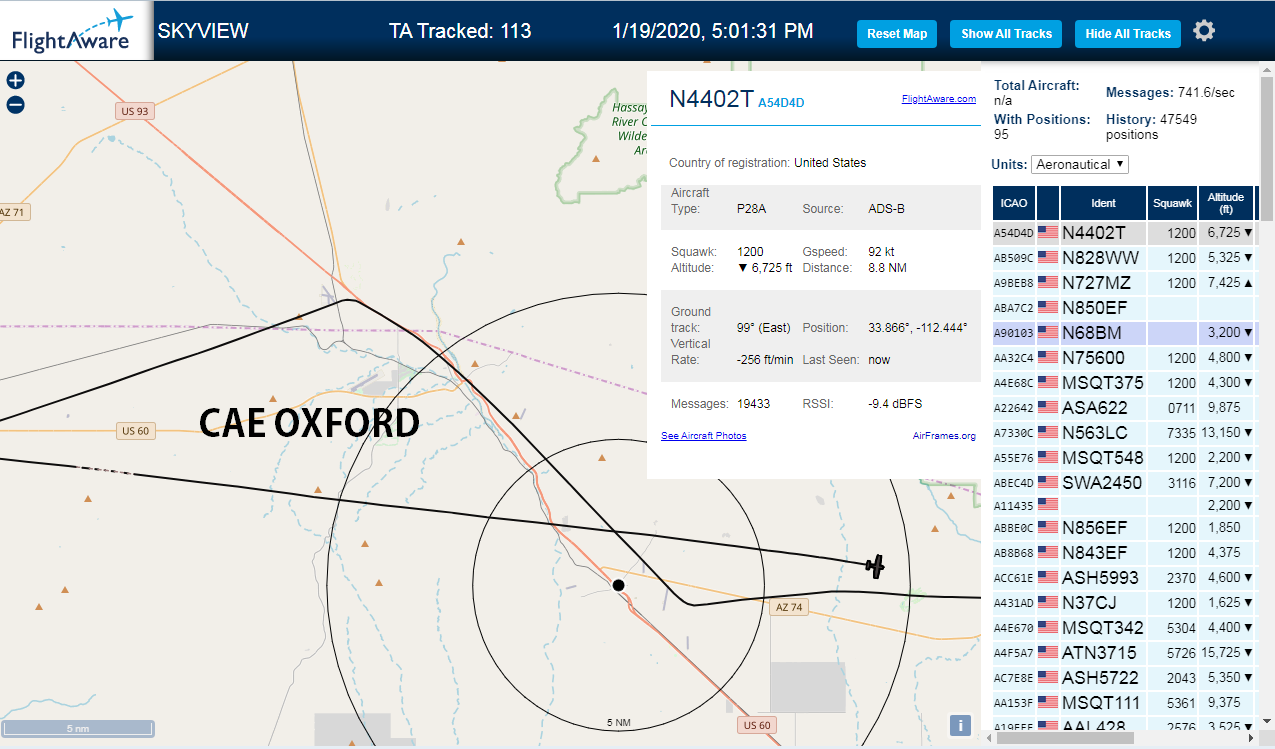
Task: Zoom in with the plus icon
Action: [15, 81]
